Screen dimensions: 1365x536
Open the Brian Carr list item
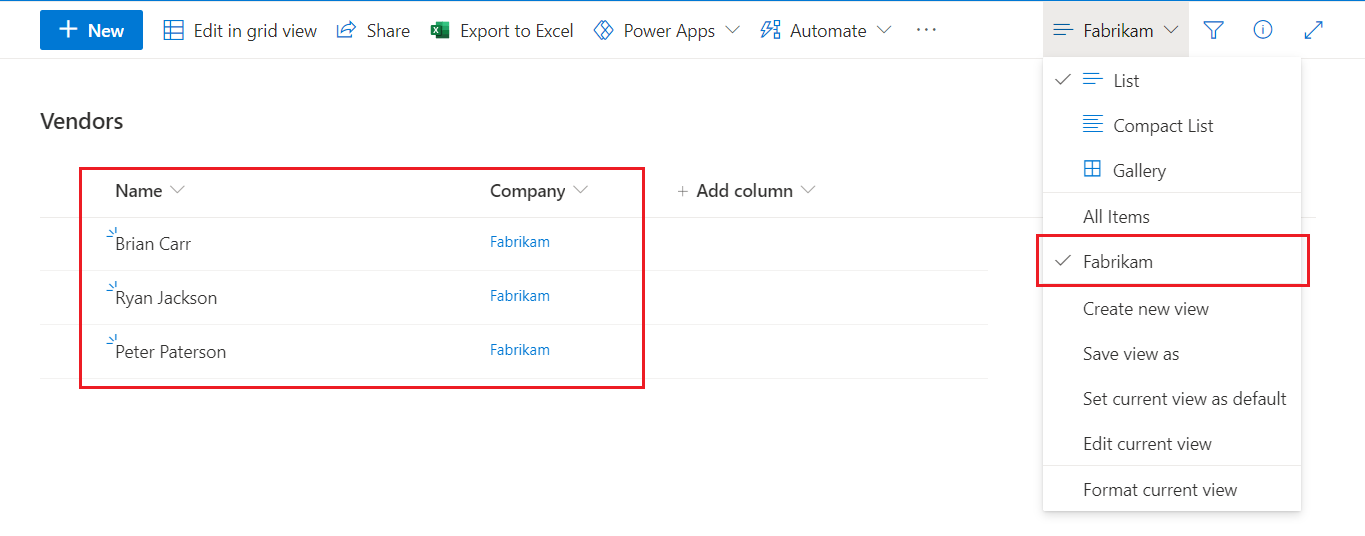(x=153, y=243)
